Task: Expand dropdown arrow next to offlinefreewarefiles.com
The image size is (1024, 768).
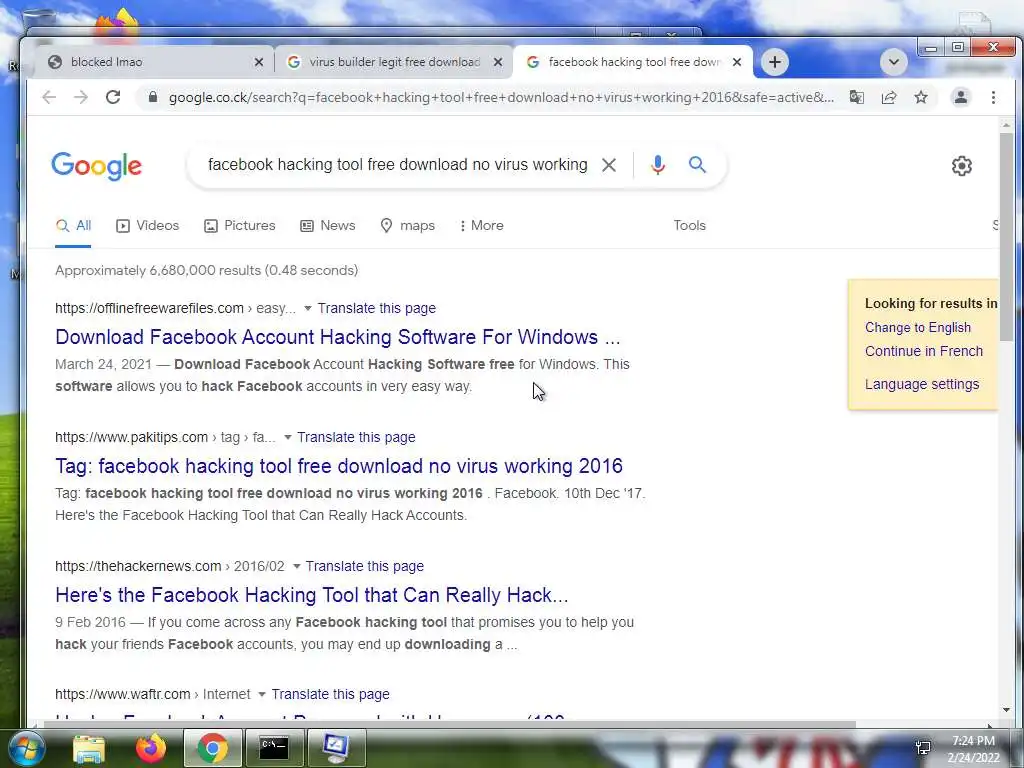Action: click(308, 308)
